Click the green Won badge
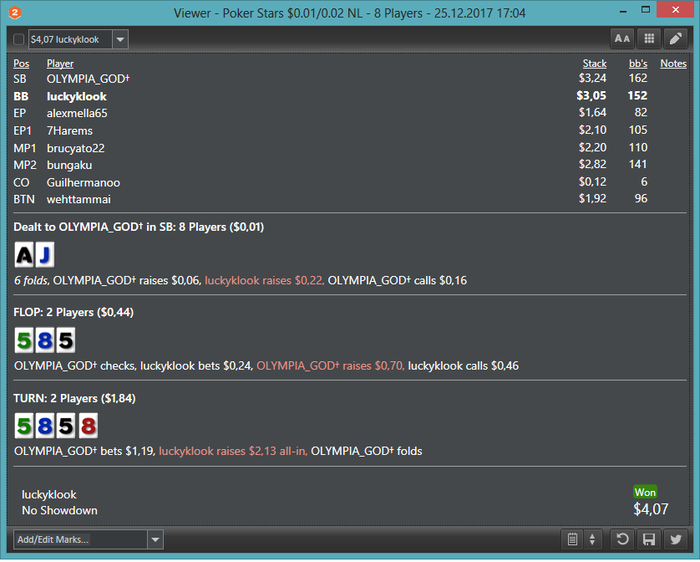The height and width of the screenshot is (562, 700). pyautogui.click(x=645, y=492)
